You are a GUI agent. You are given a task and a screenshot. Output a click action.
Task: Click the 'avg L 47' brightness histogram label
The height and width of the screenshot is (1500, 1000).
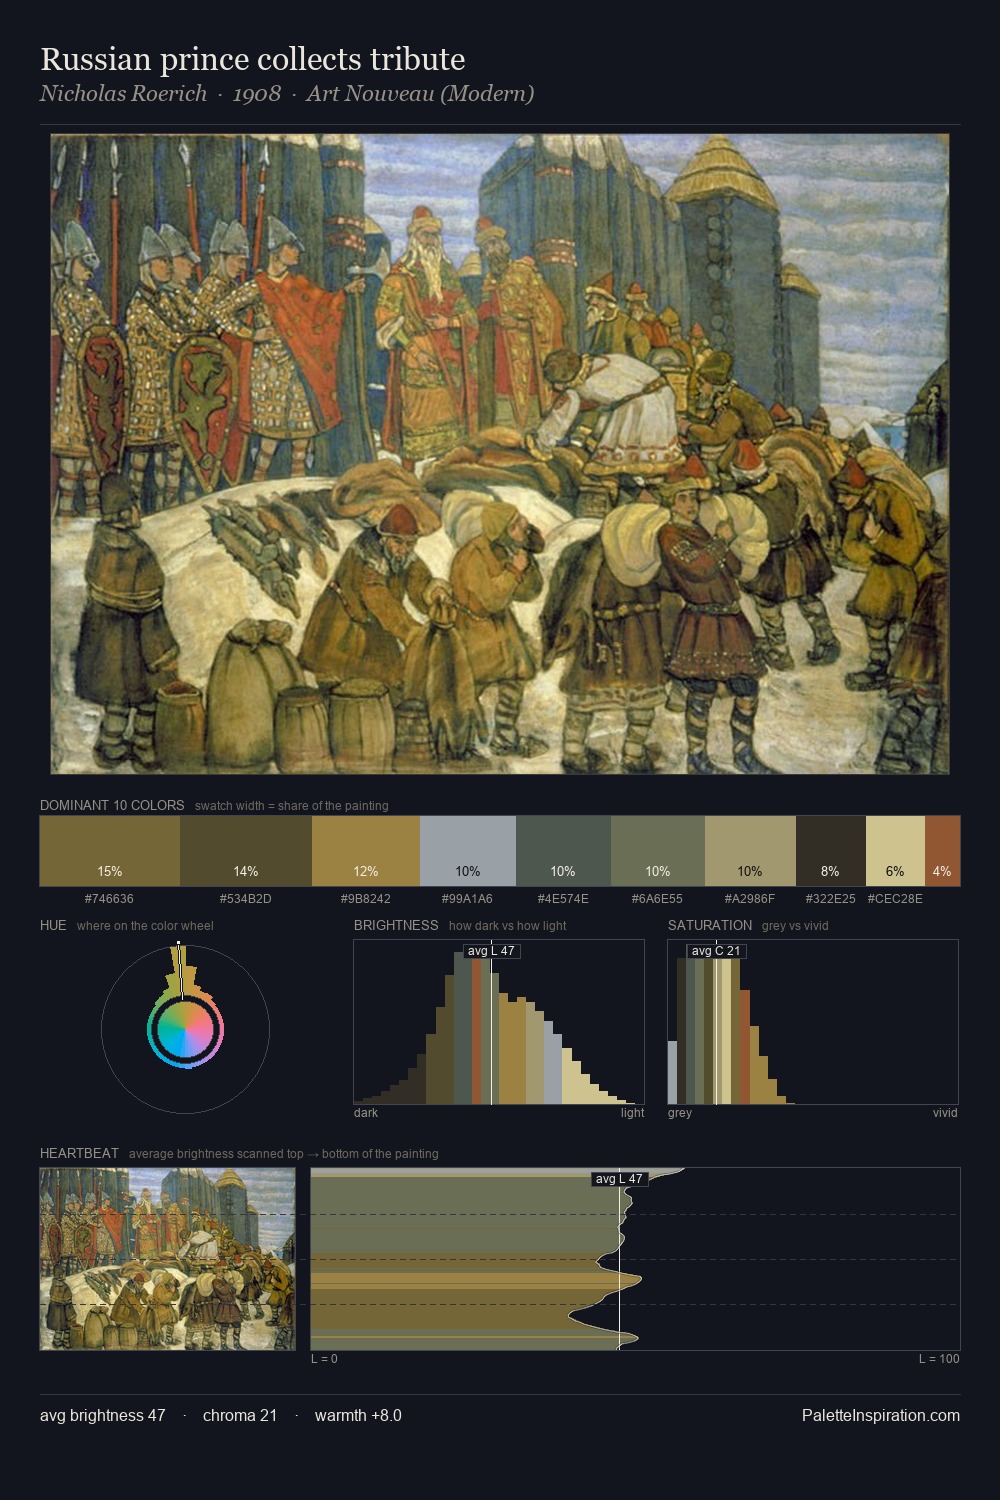click(492, 950)
